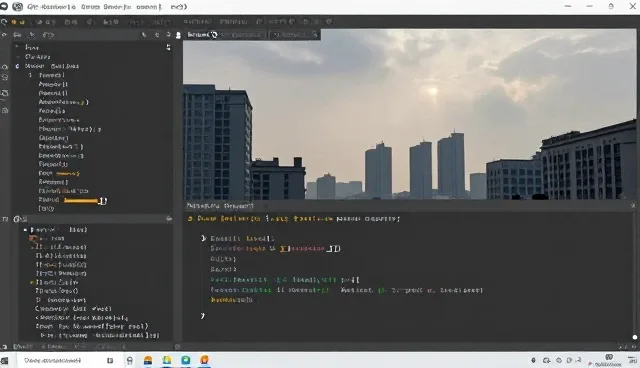Launch the yellow-green app icon in the taskbar
640x368 pixels.
[x=167, y=360]
